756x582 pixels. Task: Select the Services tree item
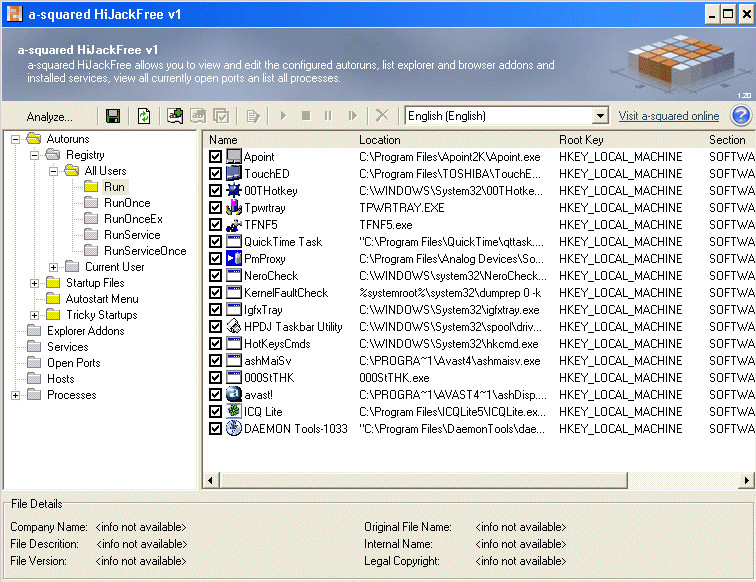tap(68, 347)
